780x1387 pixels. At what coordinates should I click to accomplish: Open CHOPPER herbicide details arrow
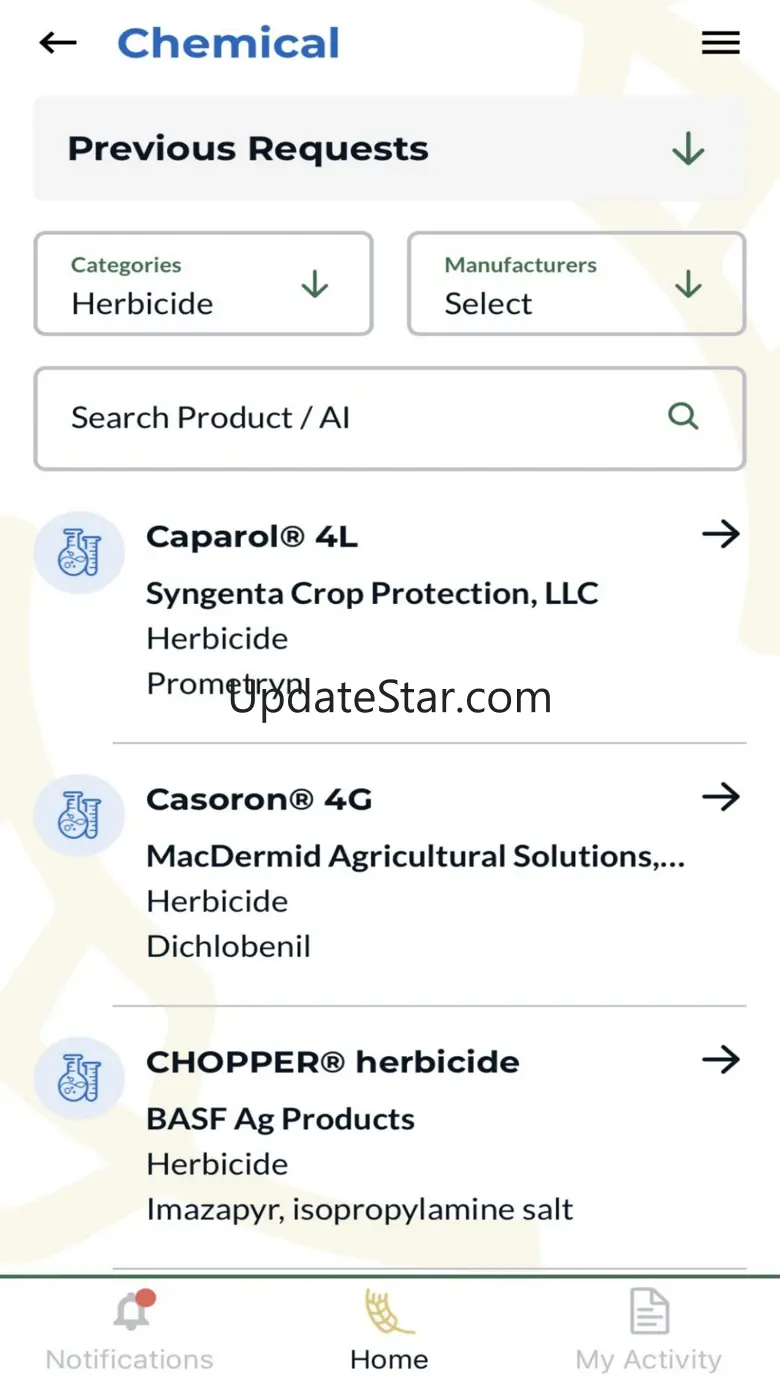click(720, 1060)
